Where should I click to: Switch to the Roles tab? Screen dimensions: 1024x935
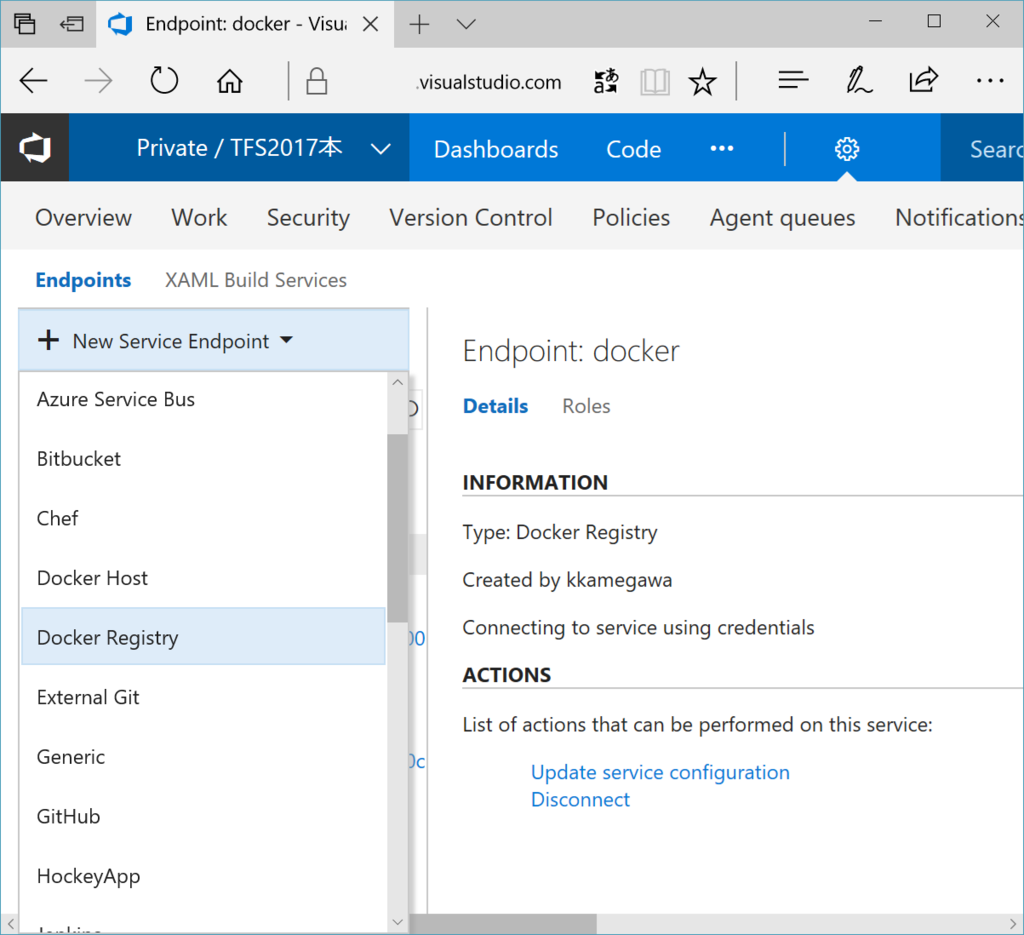tap(586, 406)
